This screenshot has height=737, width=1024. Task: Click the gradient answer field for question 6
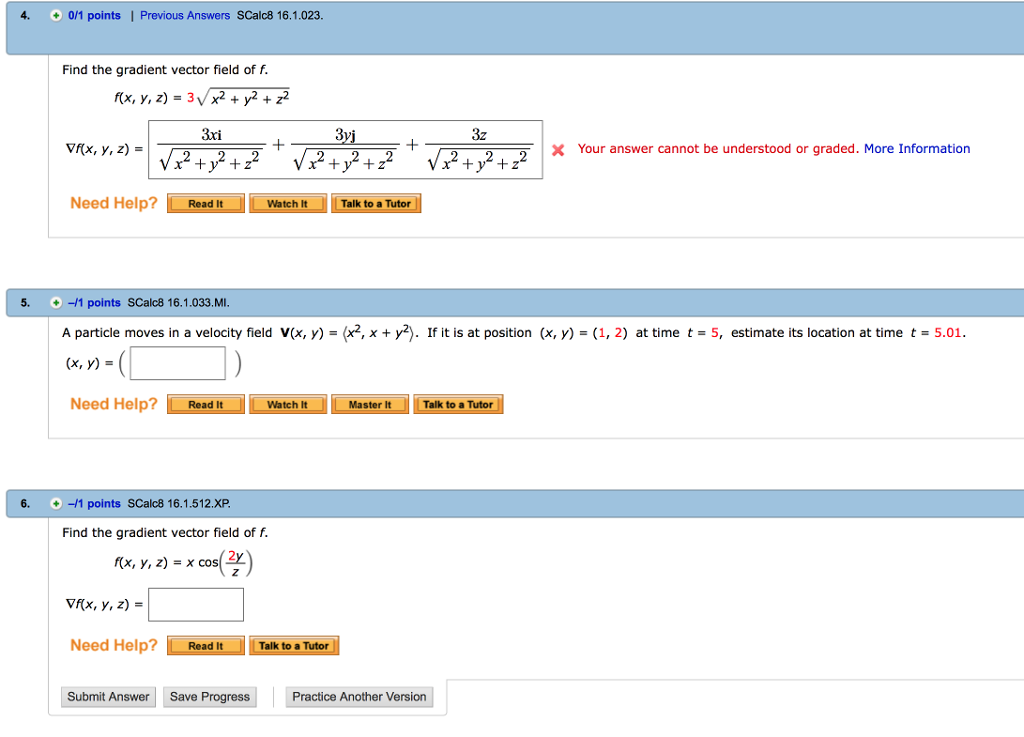click(196, 604)
